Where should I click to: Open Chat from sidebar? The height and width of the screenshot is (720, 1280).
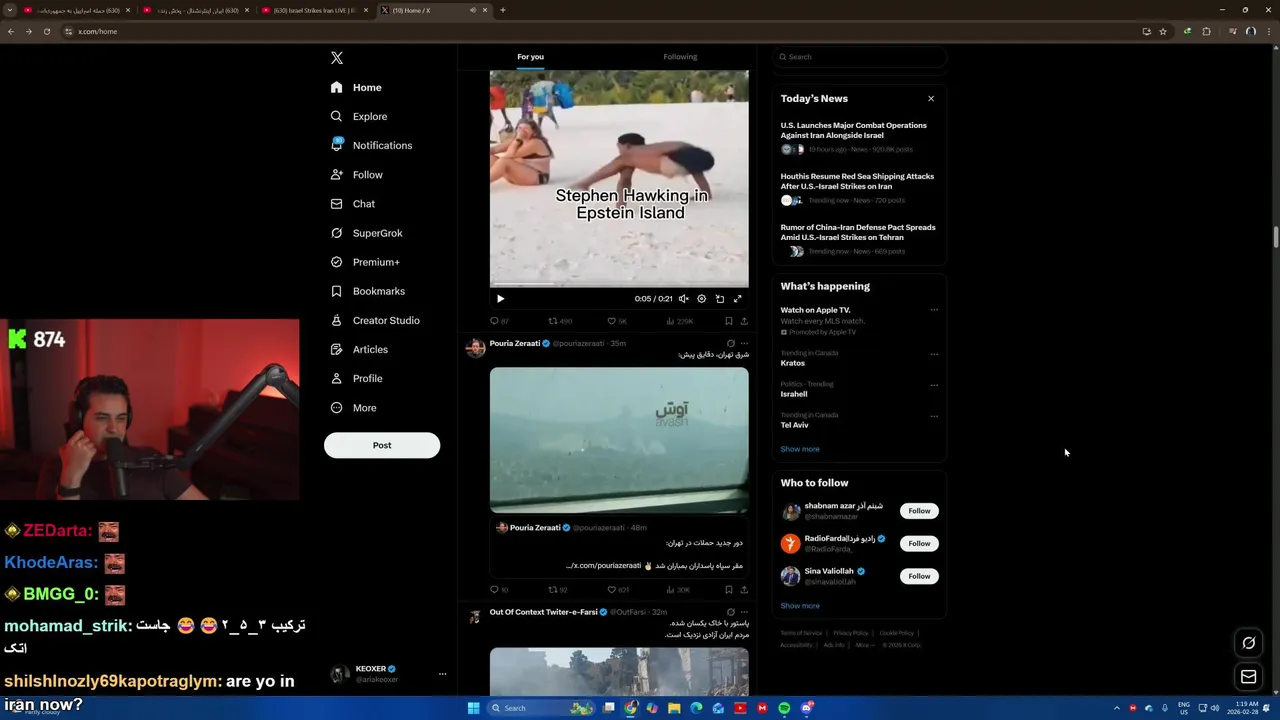pos(353,204)
